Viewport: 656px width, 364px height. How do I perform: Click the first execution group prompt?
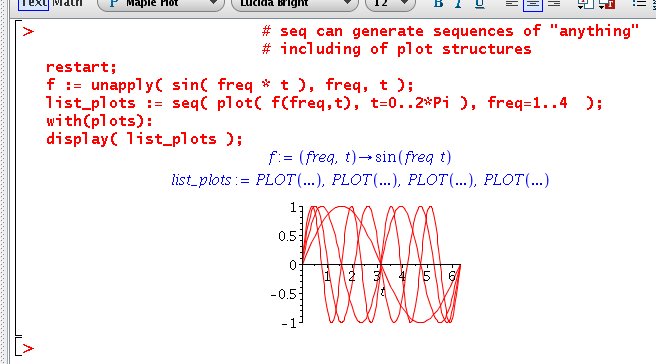(28, 31)
